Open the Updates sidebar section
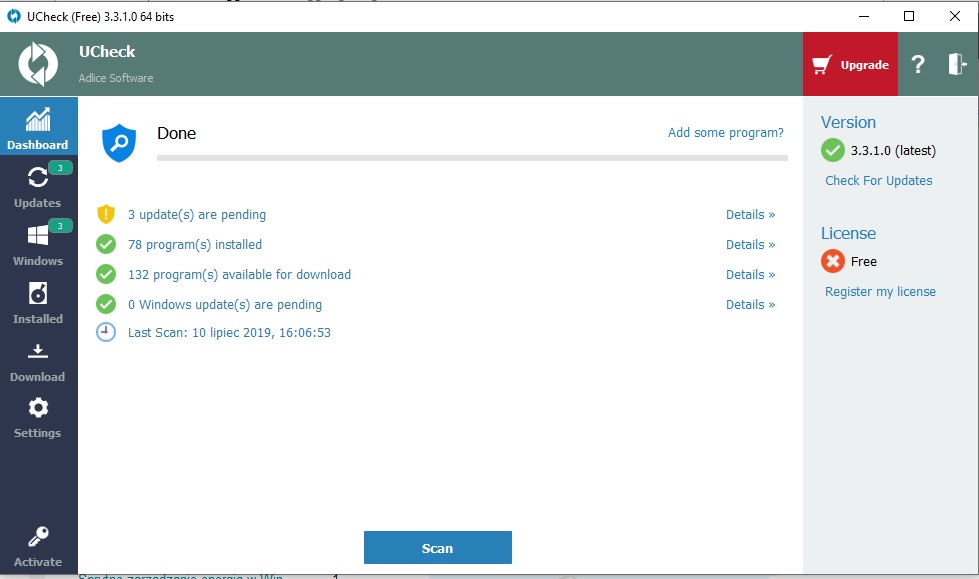979x579 pixels. (38, 185)
